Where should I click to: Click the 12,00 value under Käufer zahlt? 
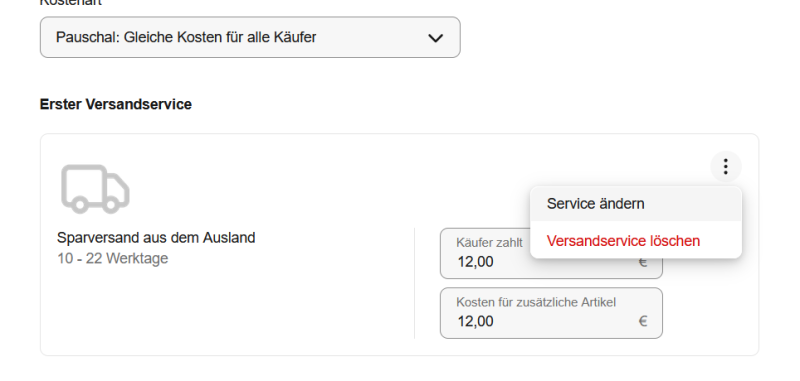[x=476, y=262]
